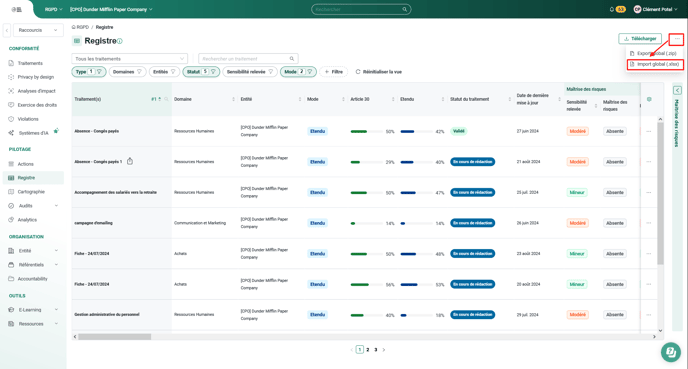The width and height of the screenshot is (688, 369).
Task: Click home icon in RGPD breadcrumb
Action: [74, 27]
